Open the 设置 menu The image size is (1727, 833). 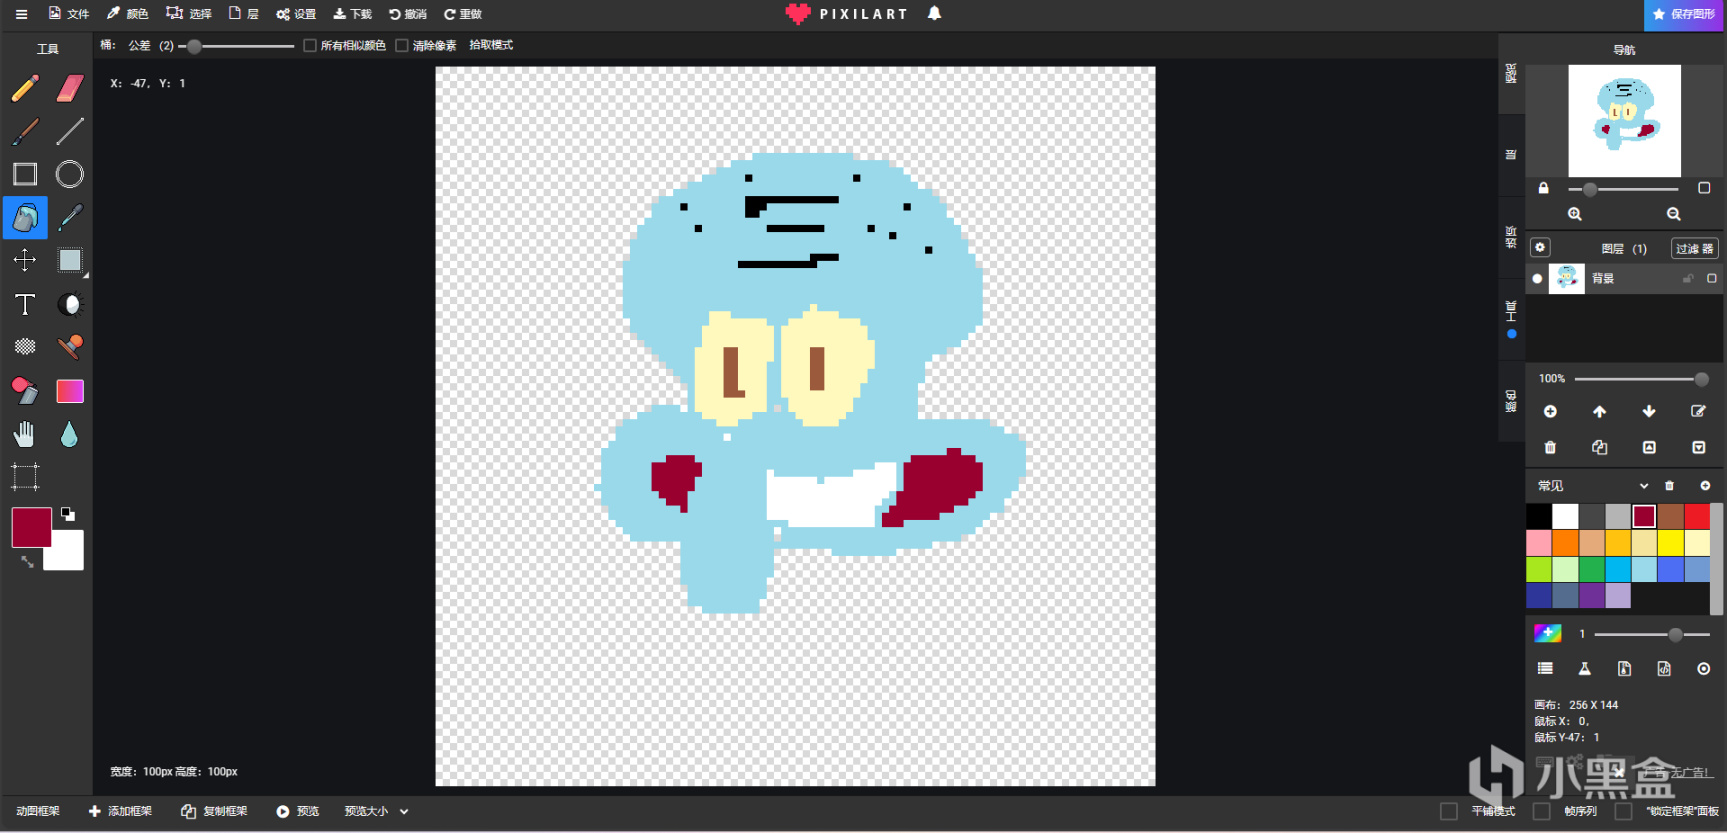click(296, 14)
